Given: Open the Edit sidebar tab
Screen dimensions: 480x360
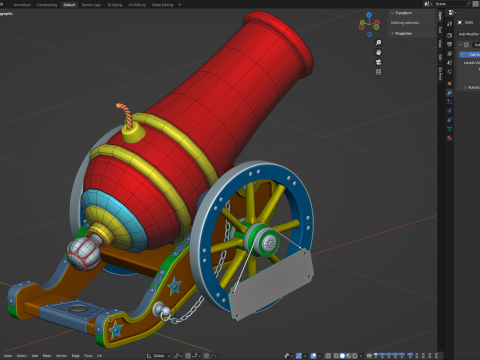Looking at the screenshot, I should 440,57.
